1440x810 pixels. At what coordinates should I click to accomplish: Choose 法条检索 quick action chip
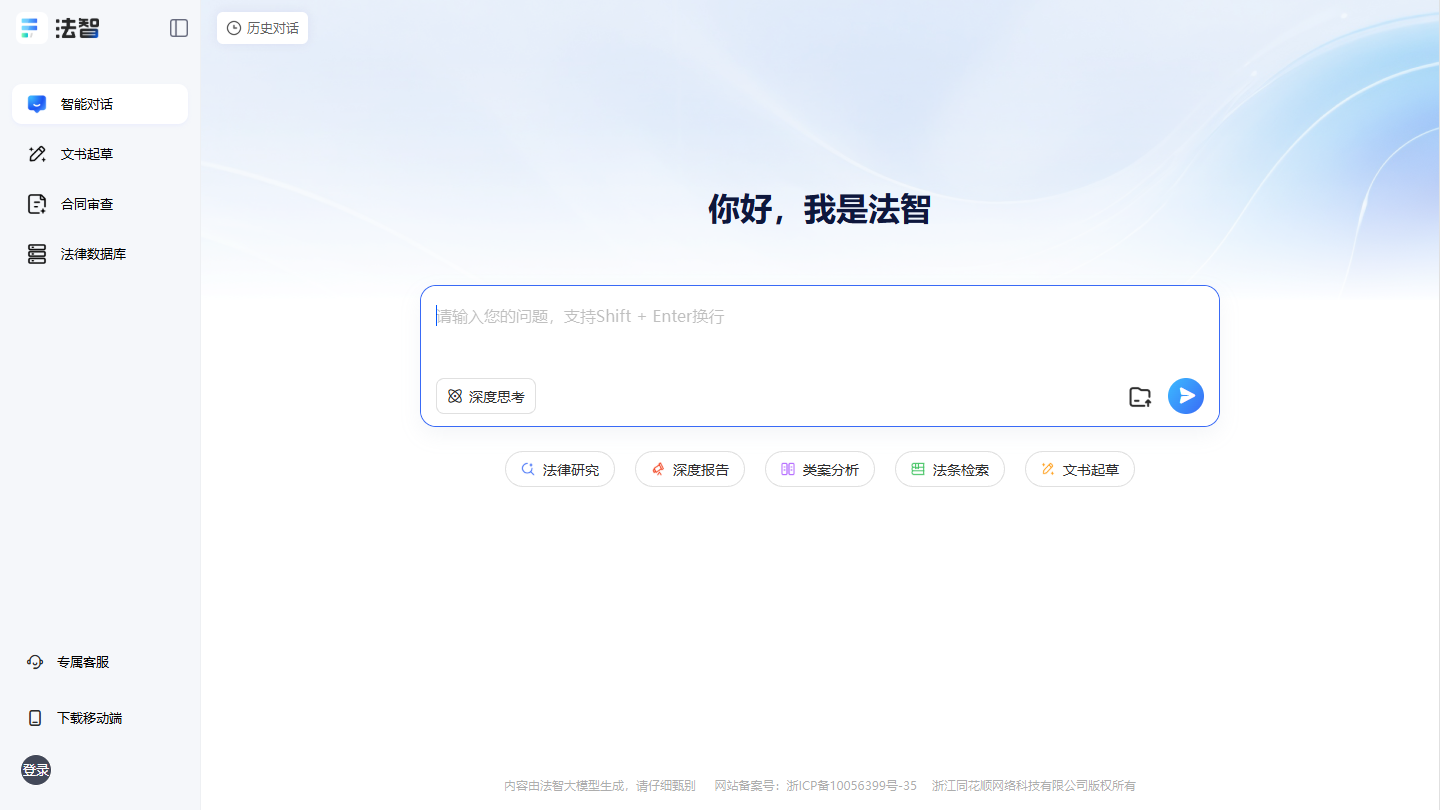950,469
